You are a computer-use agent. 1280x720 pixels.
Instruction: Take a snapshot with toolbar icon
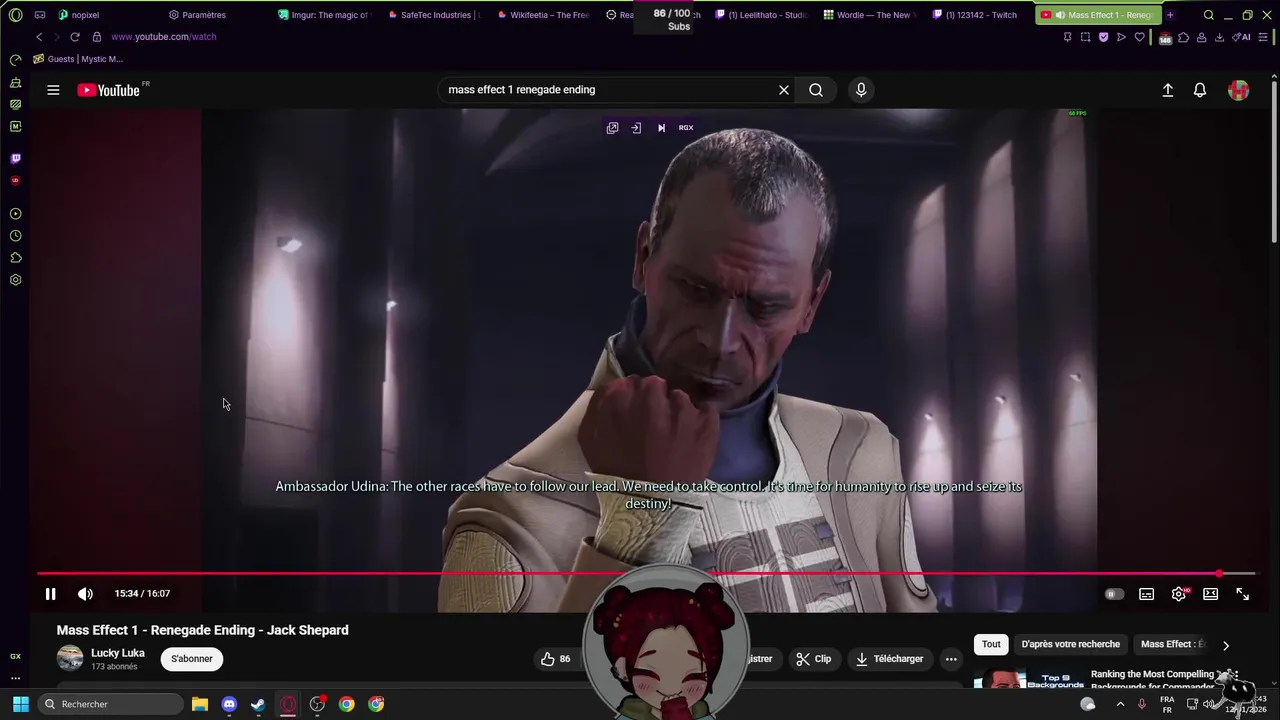[1085, 37]
